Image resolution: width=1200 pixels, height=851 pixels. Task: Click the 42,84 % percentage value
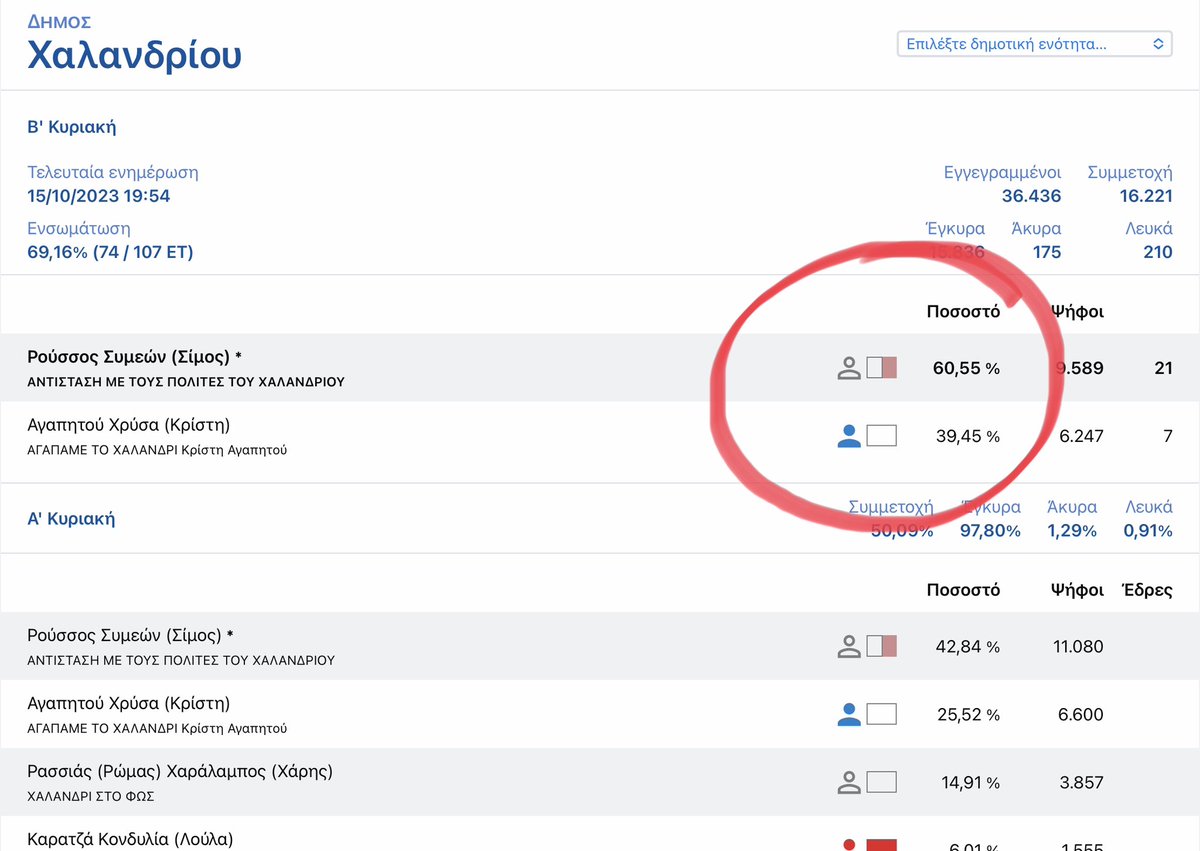click(966, 647)
